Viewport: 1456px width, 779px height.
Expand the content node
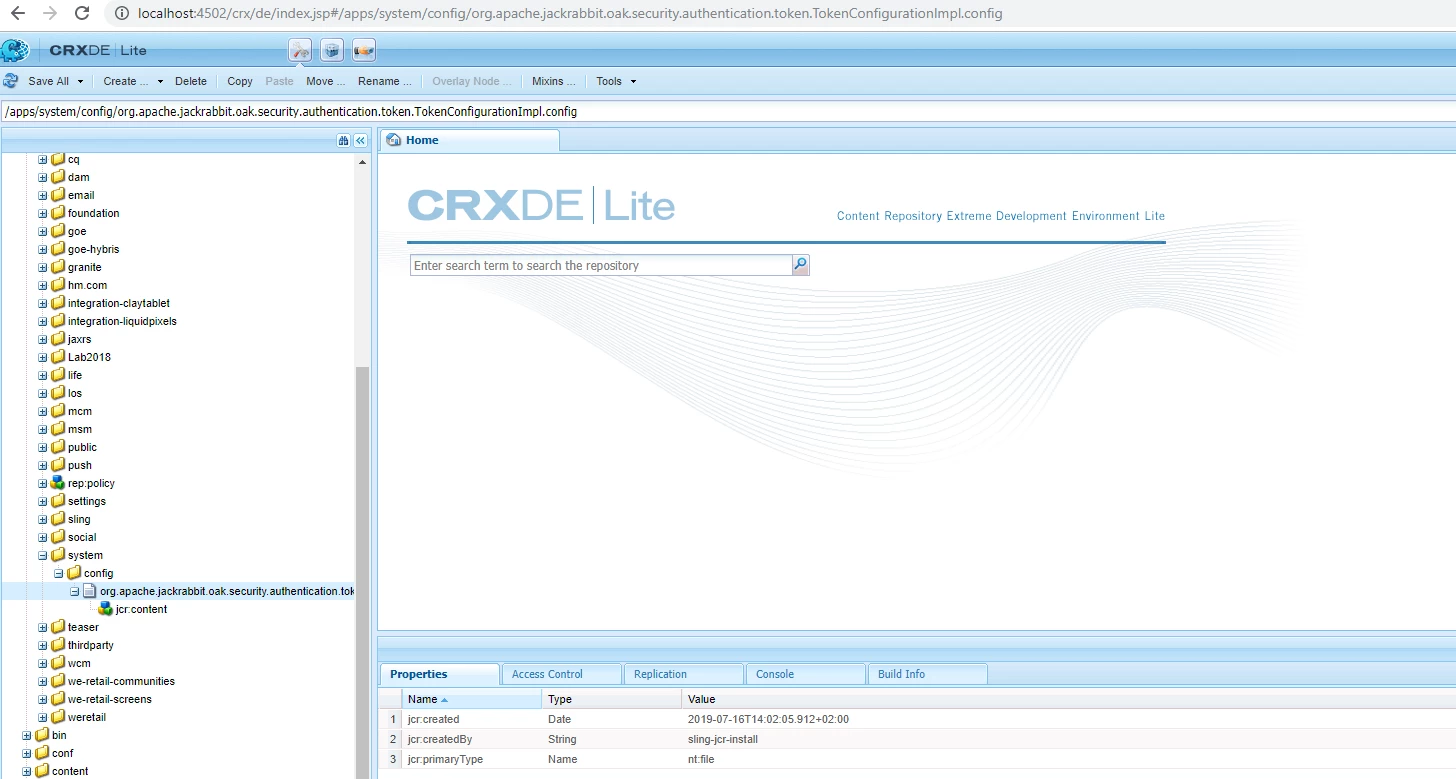click(x=27, y=771)
